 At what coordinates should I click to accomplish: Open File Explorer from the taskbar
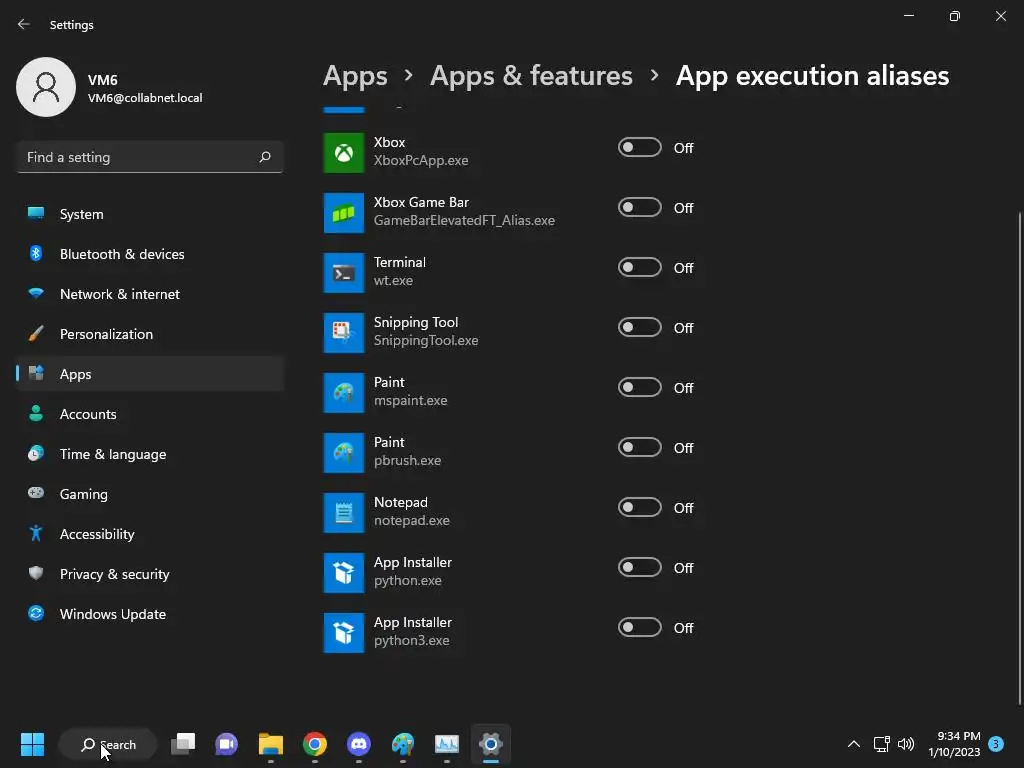(270, 744)
